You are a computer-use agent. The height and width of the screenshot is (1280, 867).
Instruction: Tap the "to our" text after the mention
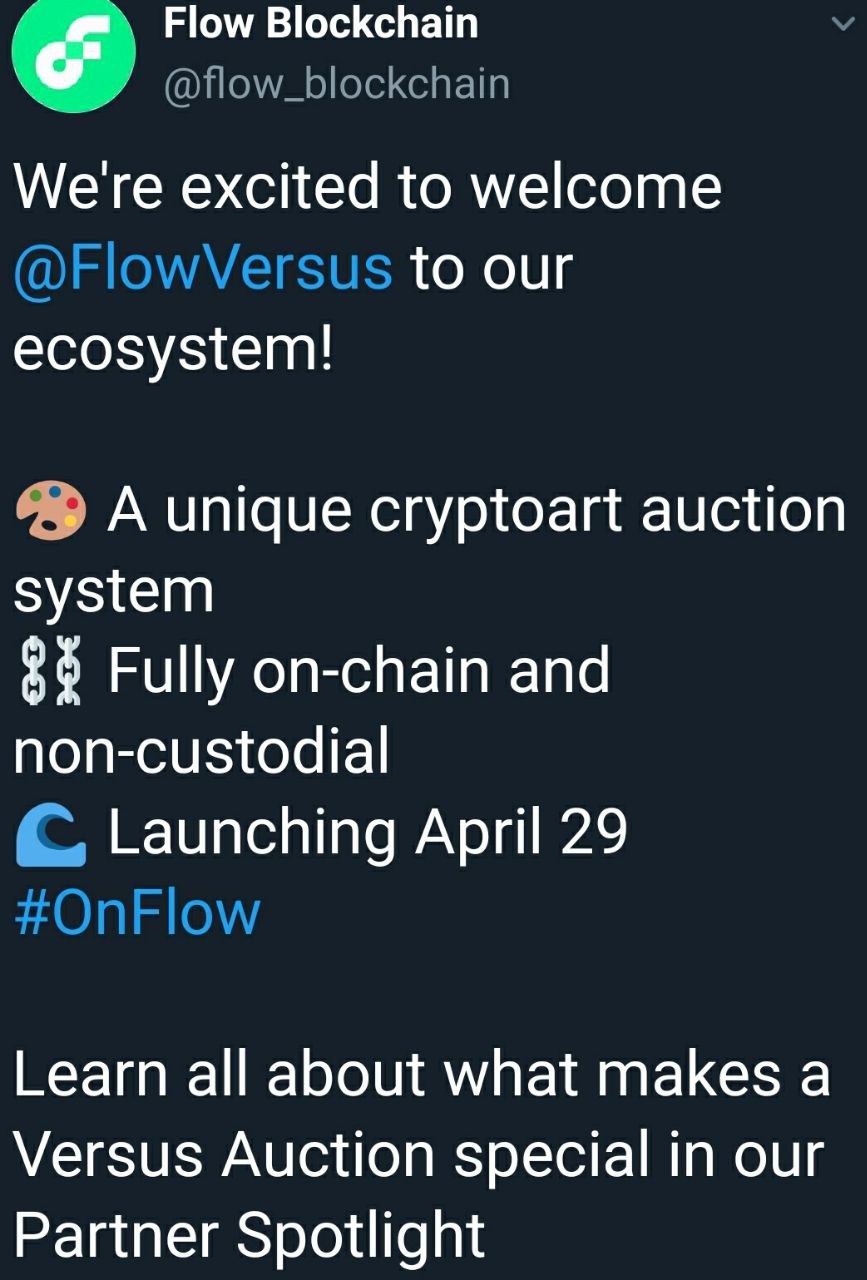pos(490,269)
